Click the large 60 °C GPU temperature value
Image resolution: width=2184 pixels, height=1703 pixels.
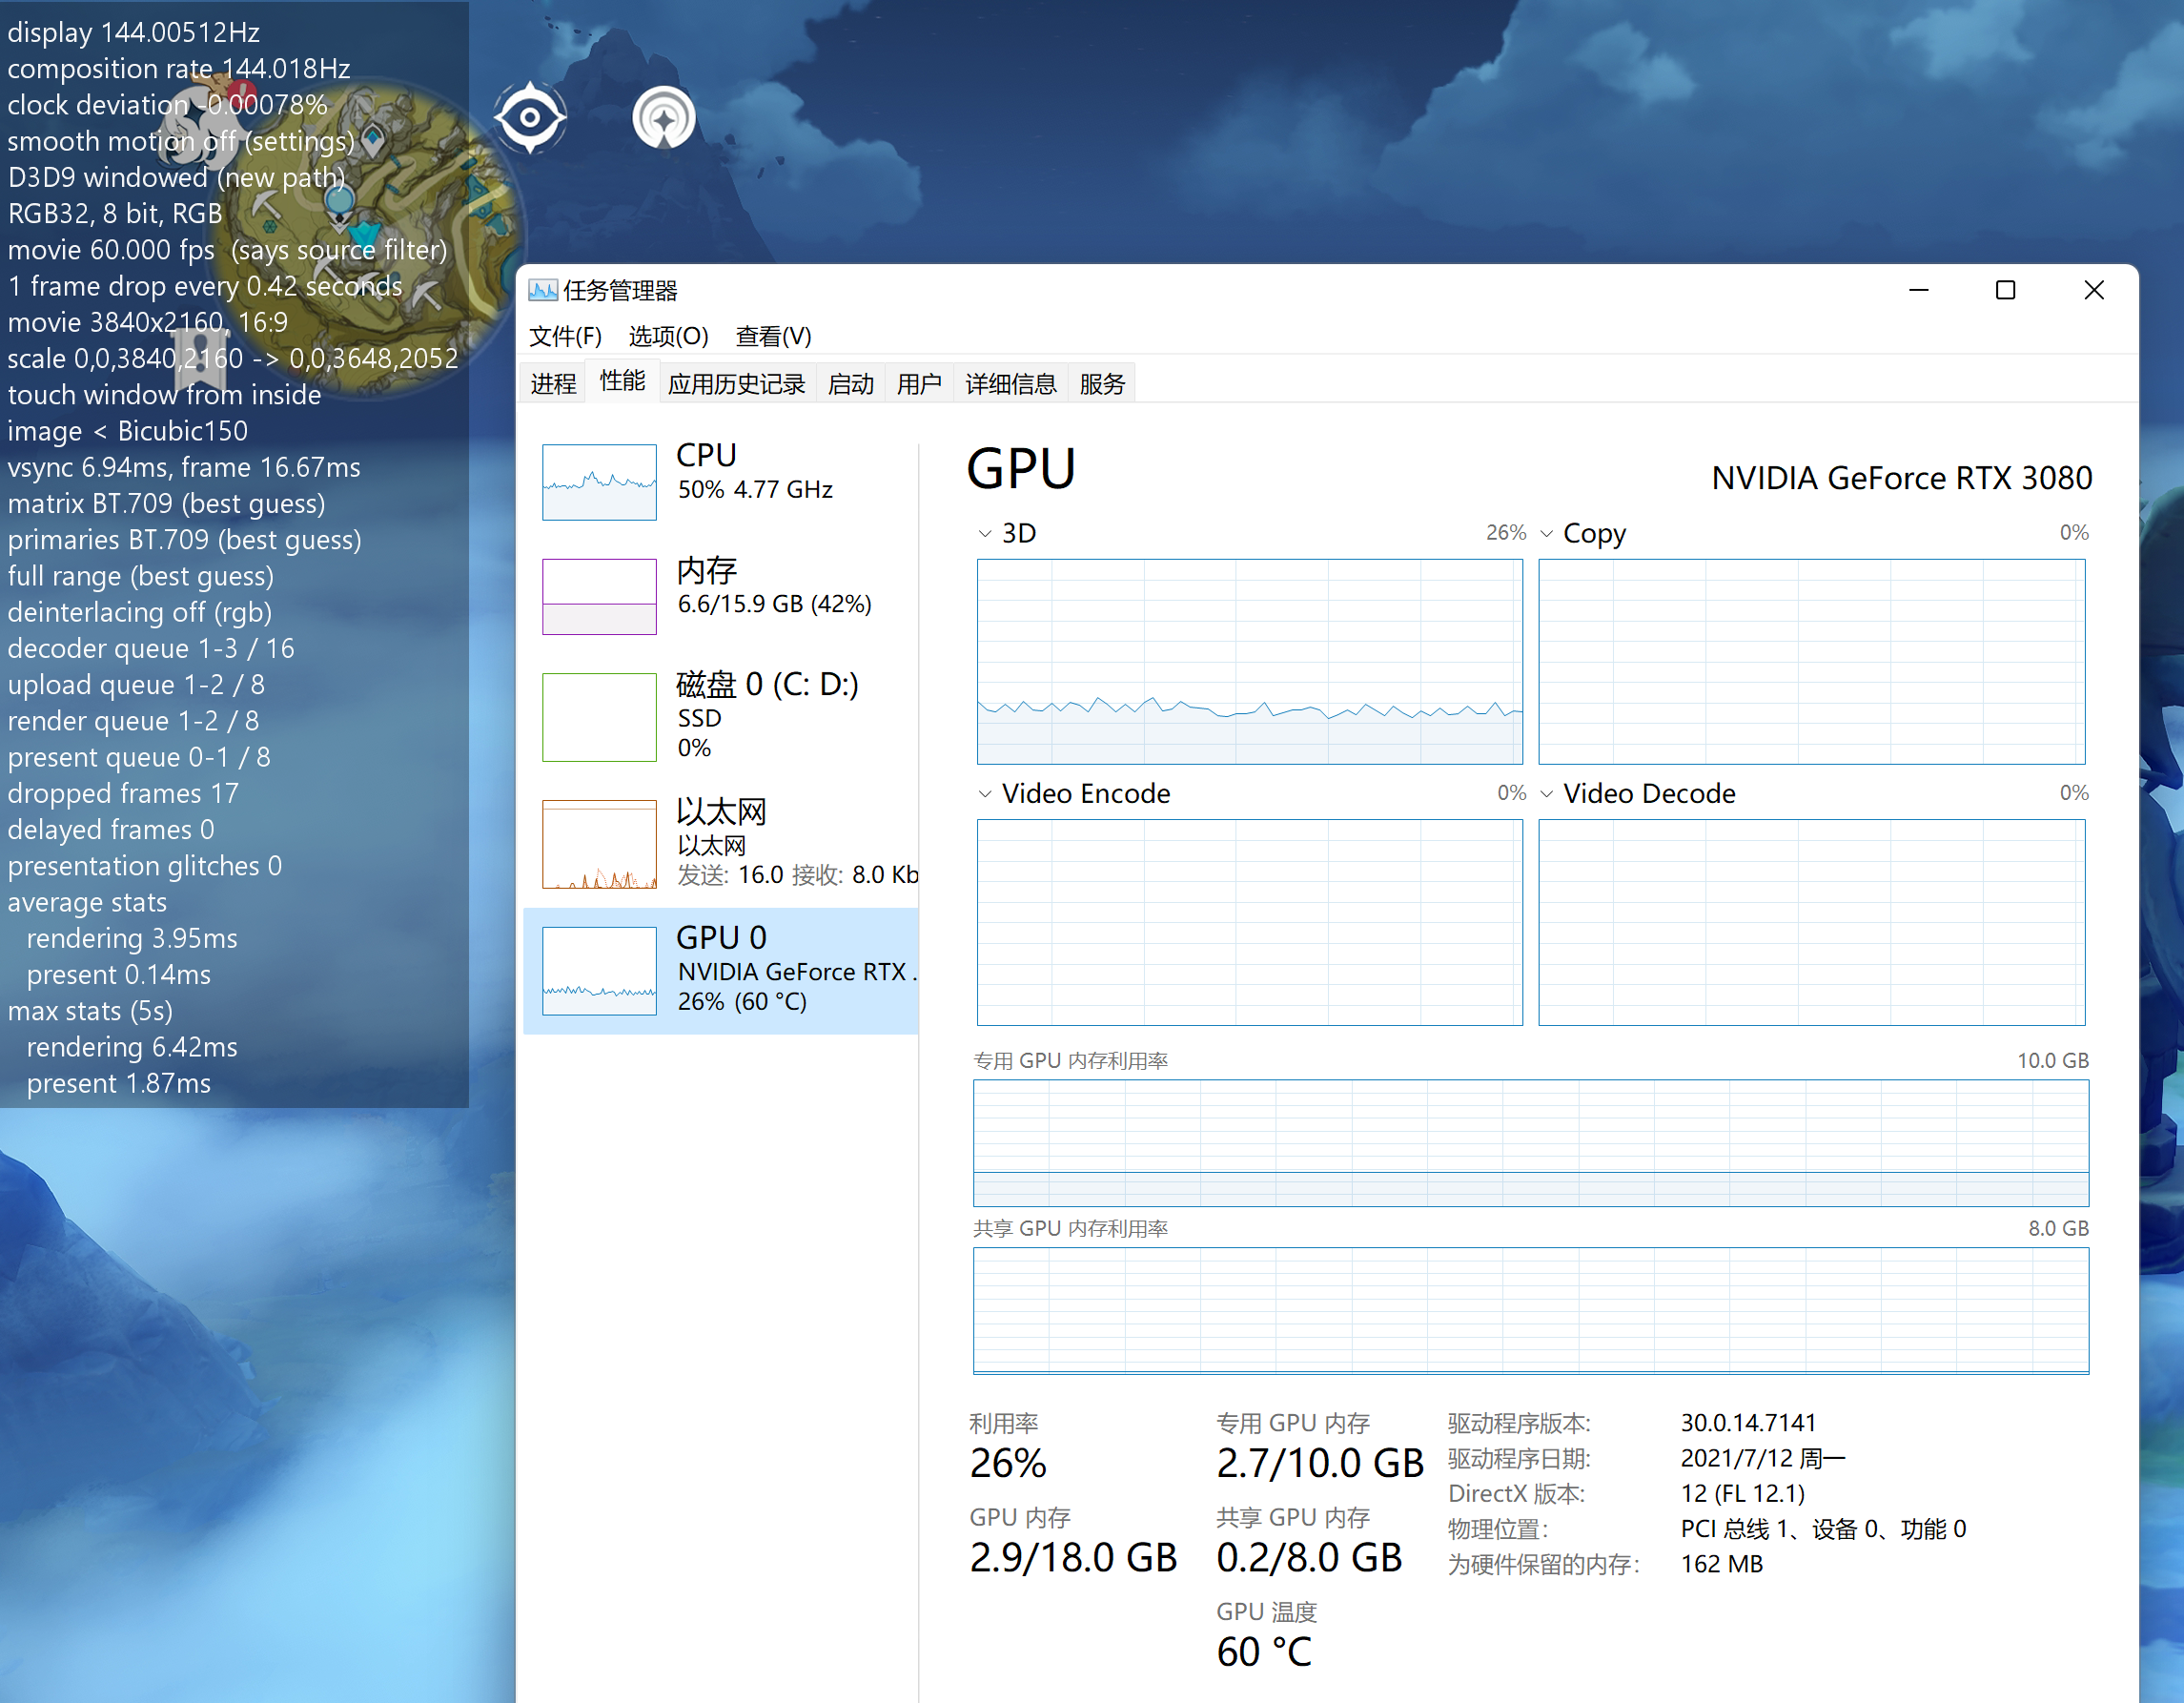[1264, 1652]
